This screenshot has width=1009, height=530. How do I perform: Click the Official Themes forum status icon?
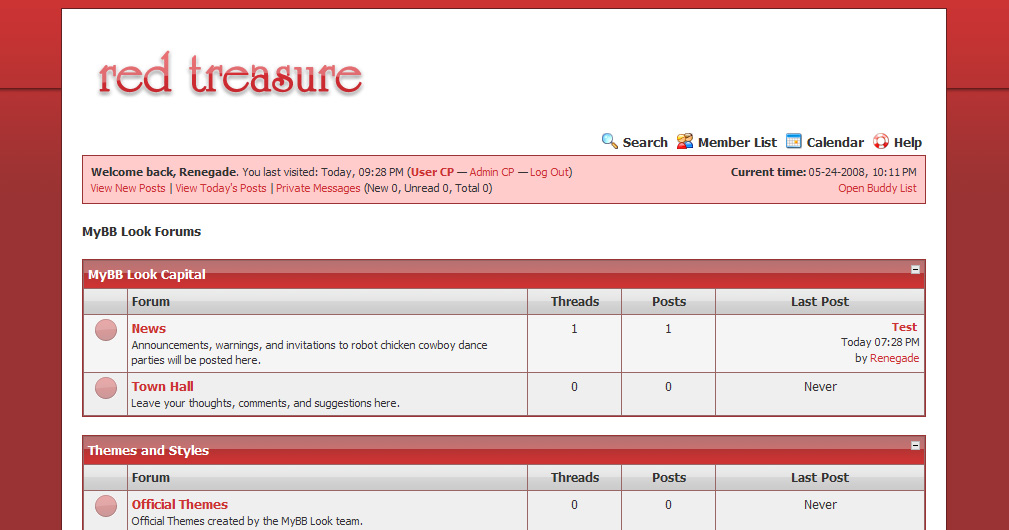[x=106, y=506]
